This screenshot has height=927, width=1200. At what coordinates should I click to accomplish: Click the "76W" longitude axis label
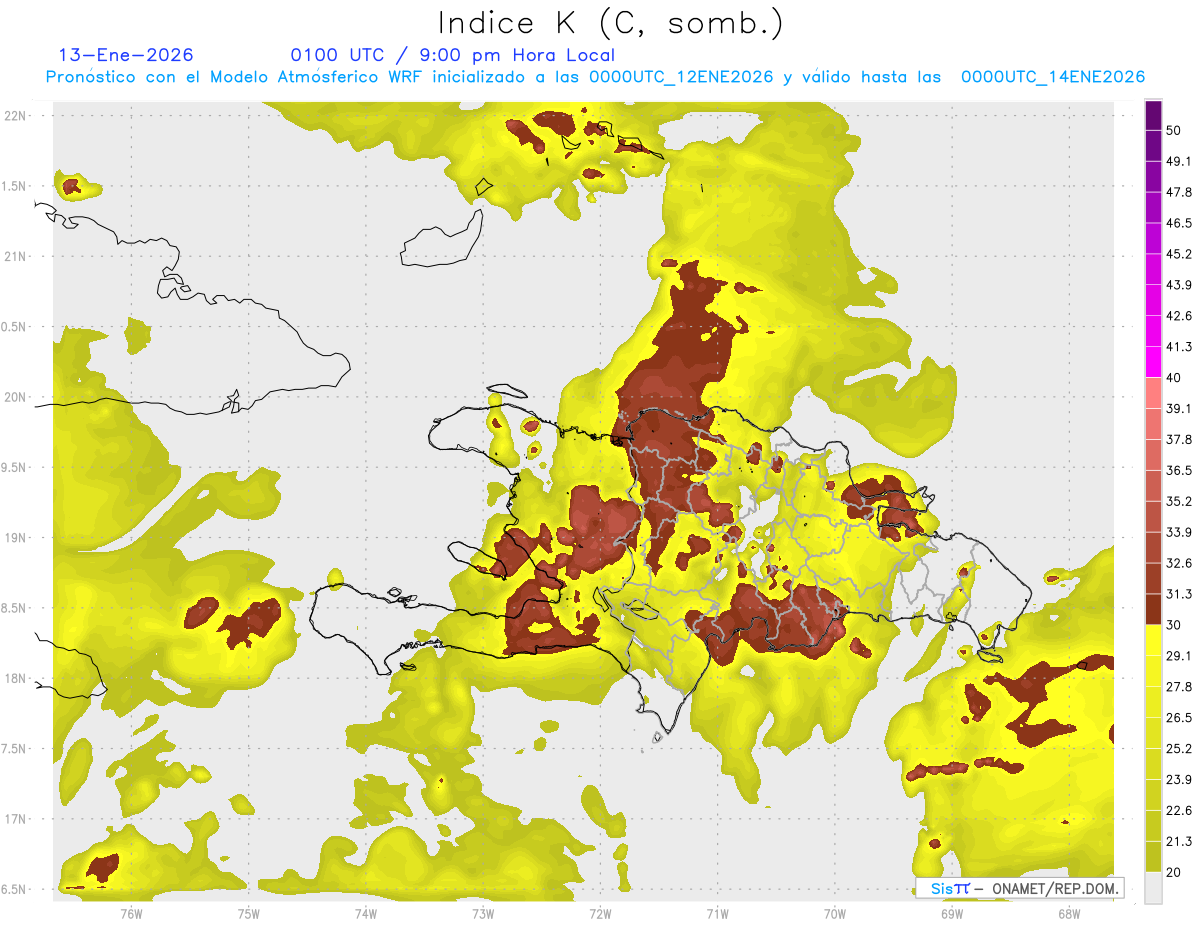coord(131,913)
